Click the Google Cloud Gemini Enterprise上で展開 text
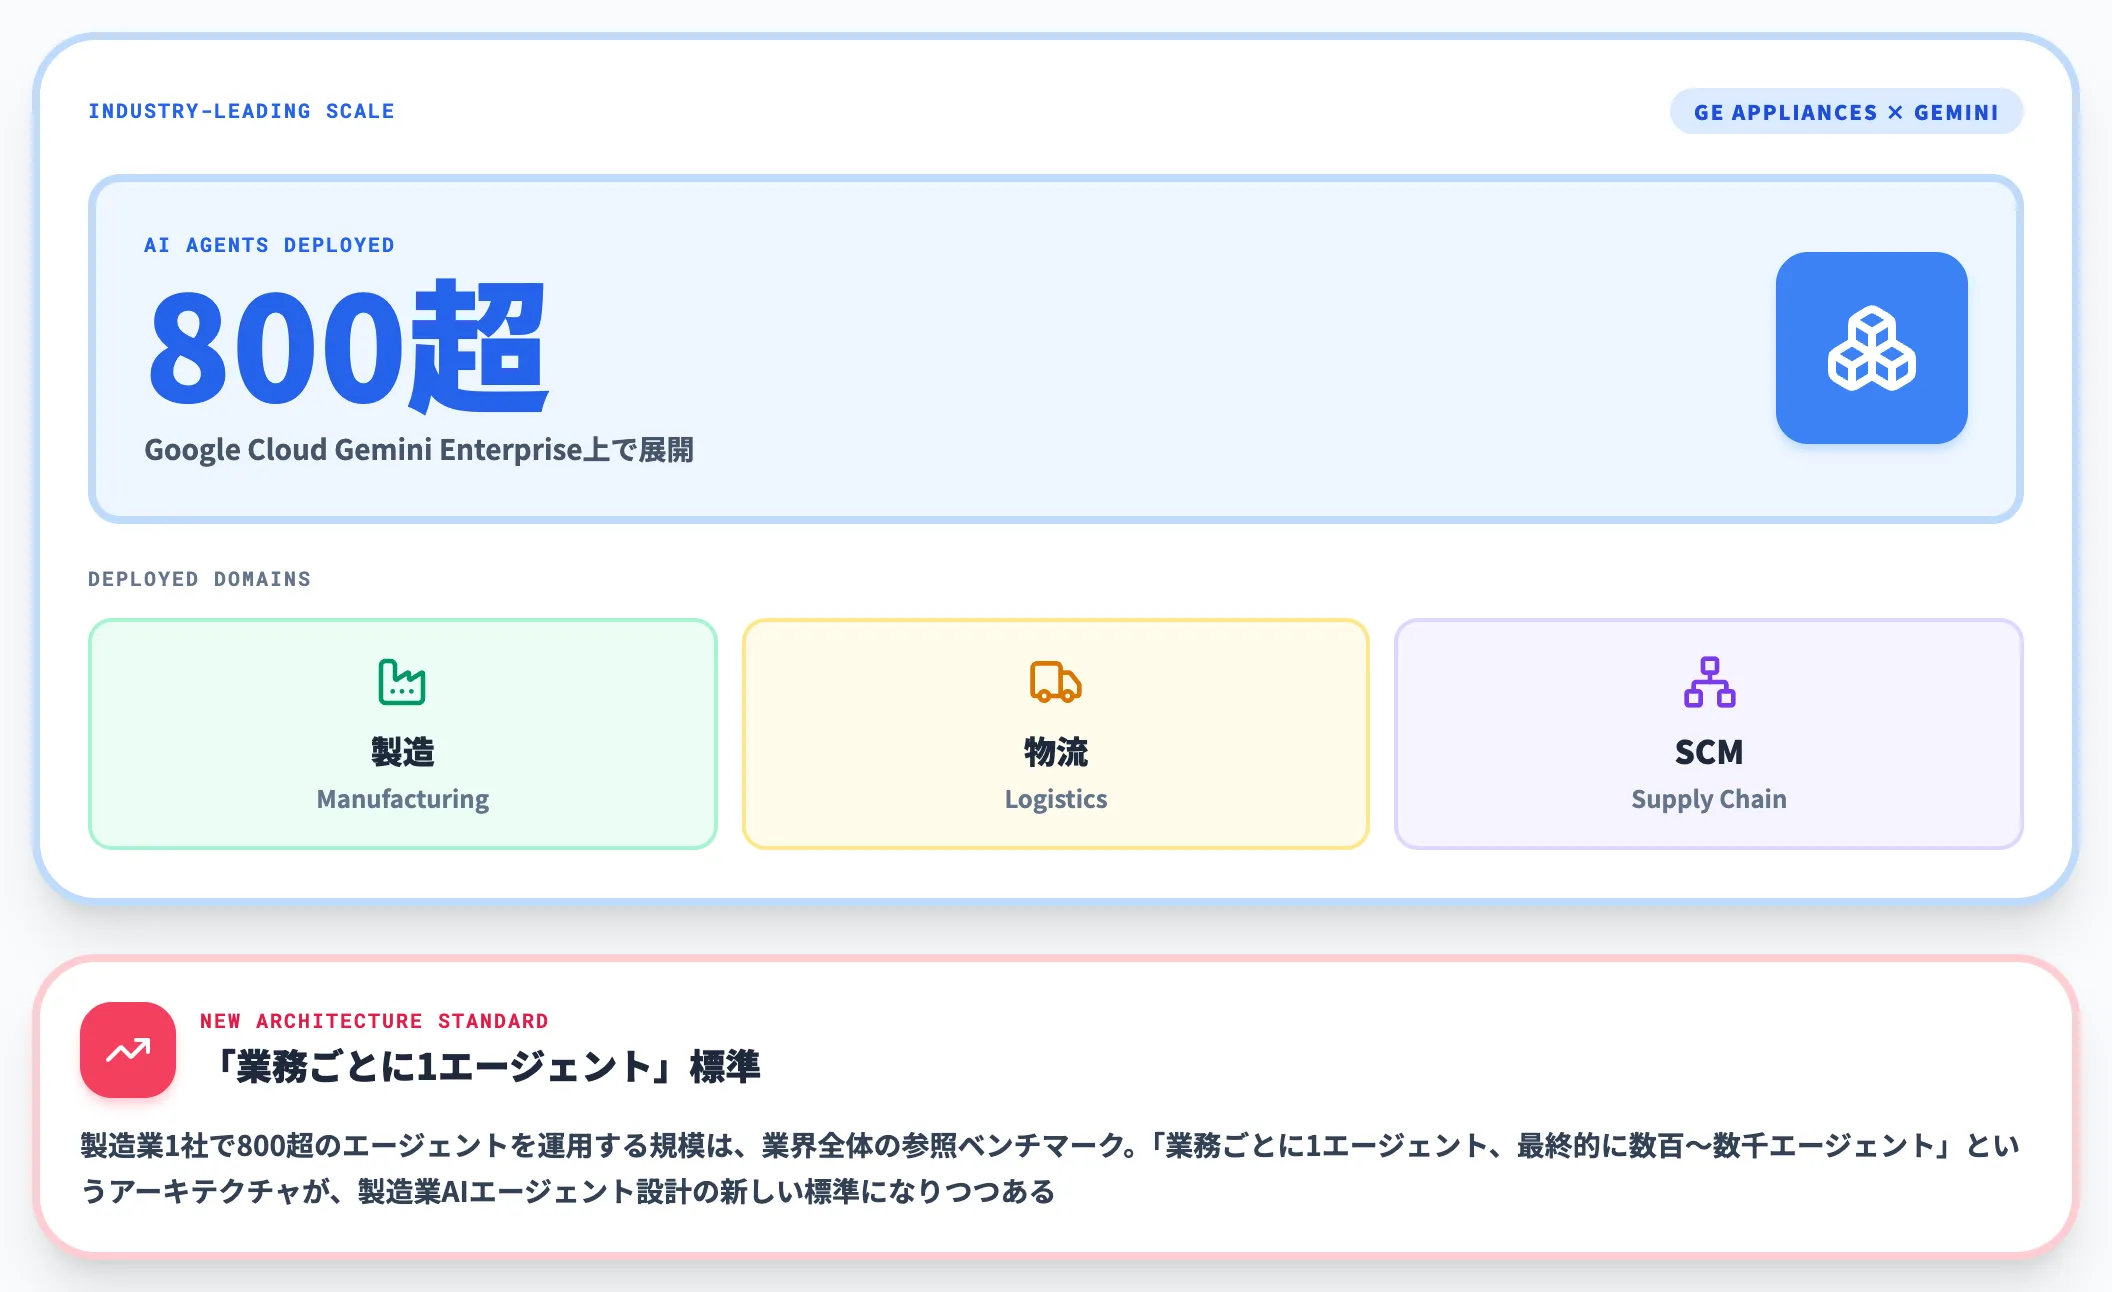 pos(419,450)
